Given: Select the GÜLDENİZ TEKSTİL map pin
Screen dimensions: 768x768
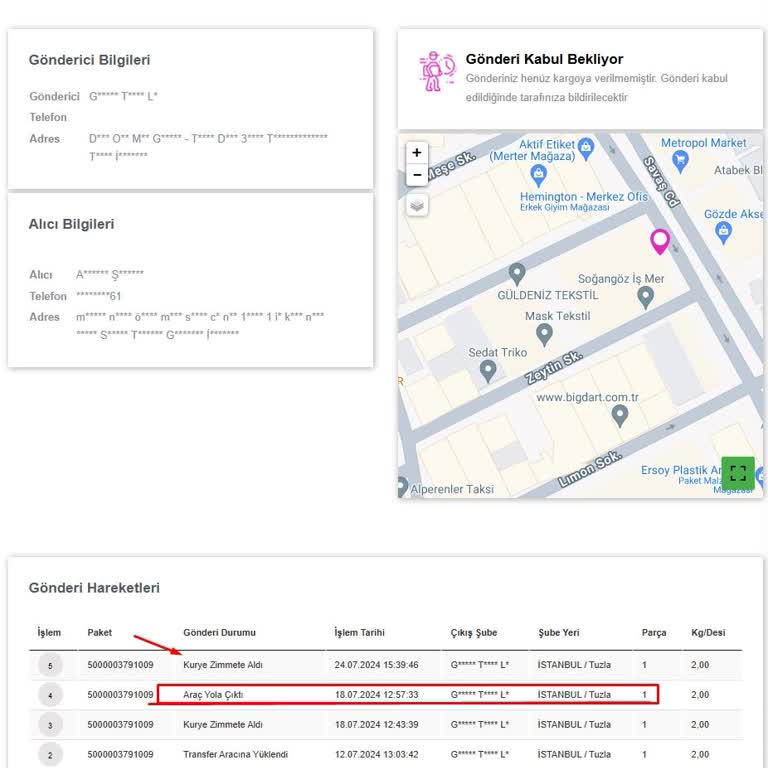Looking at the screenshot, I should tap(516, 273).
